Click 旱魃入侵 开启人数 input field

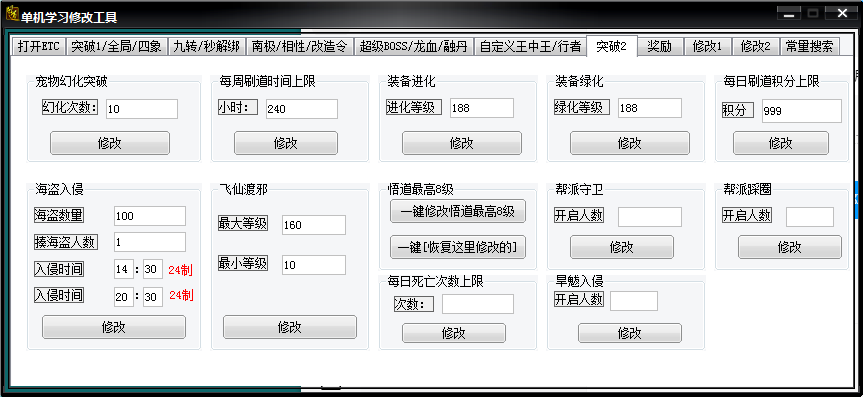point(633,301)
